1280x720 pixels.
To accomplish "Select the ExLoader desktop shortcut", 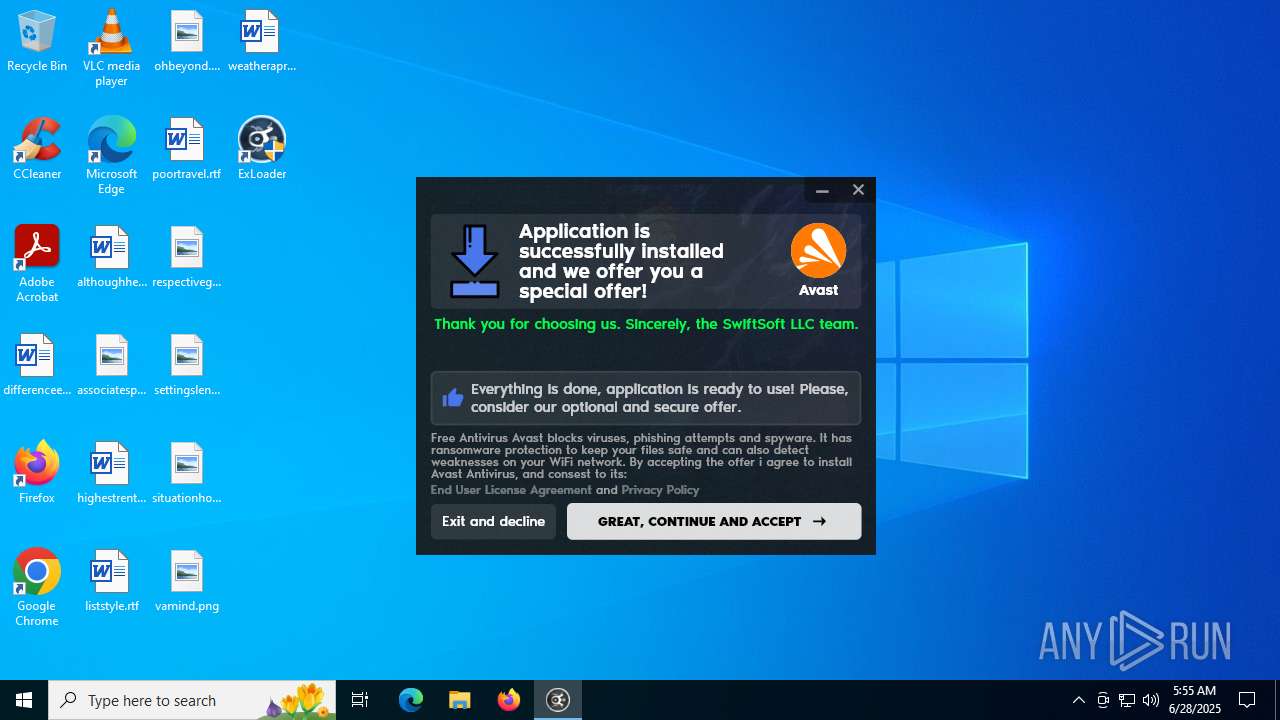I will tap(262, 149).
